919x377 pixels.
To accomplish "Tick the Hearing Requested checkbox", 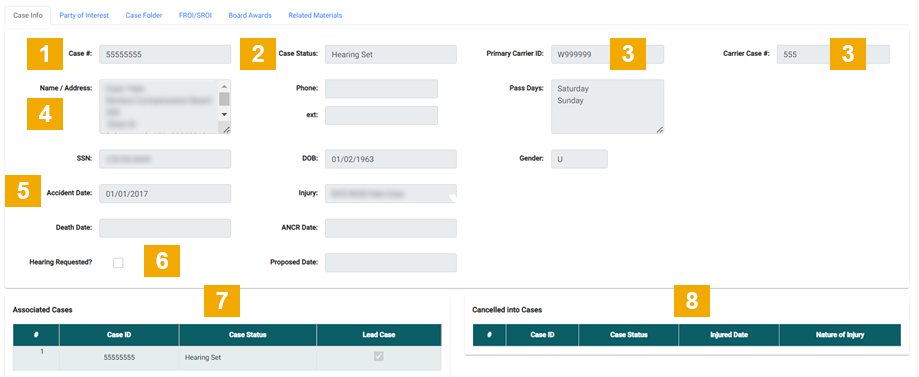I will tap(118, 263).
